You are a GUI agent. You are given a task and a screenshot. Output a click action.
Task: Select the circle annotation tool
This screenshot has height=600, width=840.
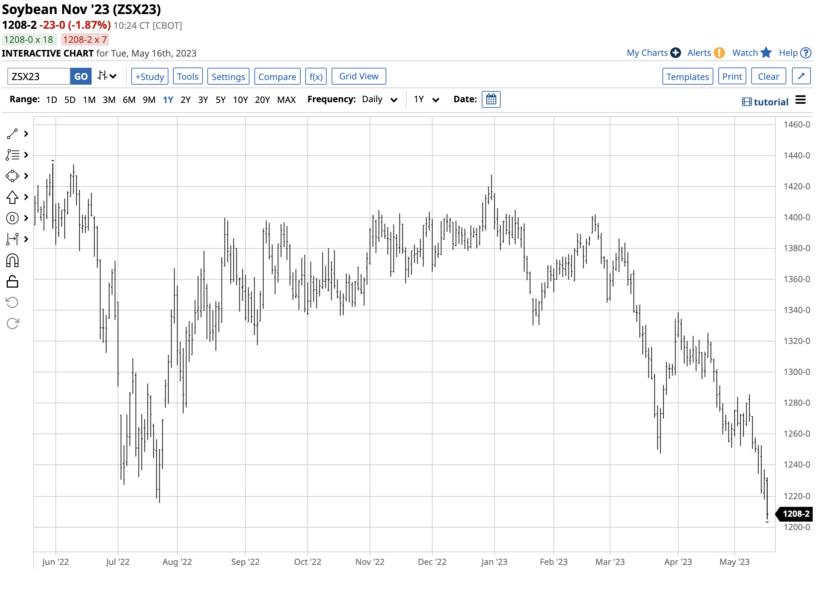12,218
